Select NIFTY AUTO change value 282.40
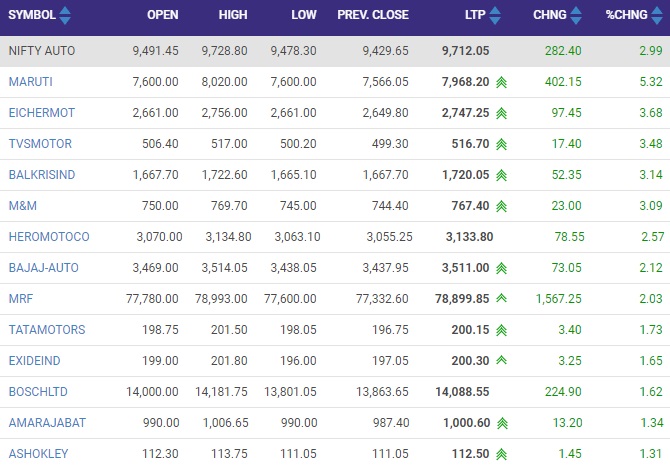The image size is (670, 469). [x=563, y=51]
